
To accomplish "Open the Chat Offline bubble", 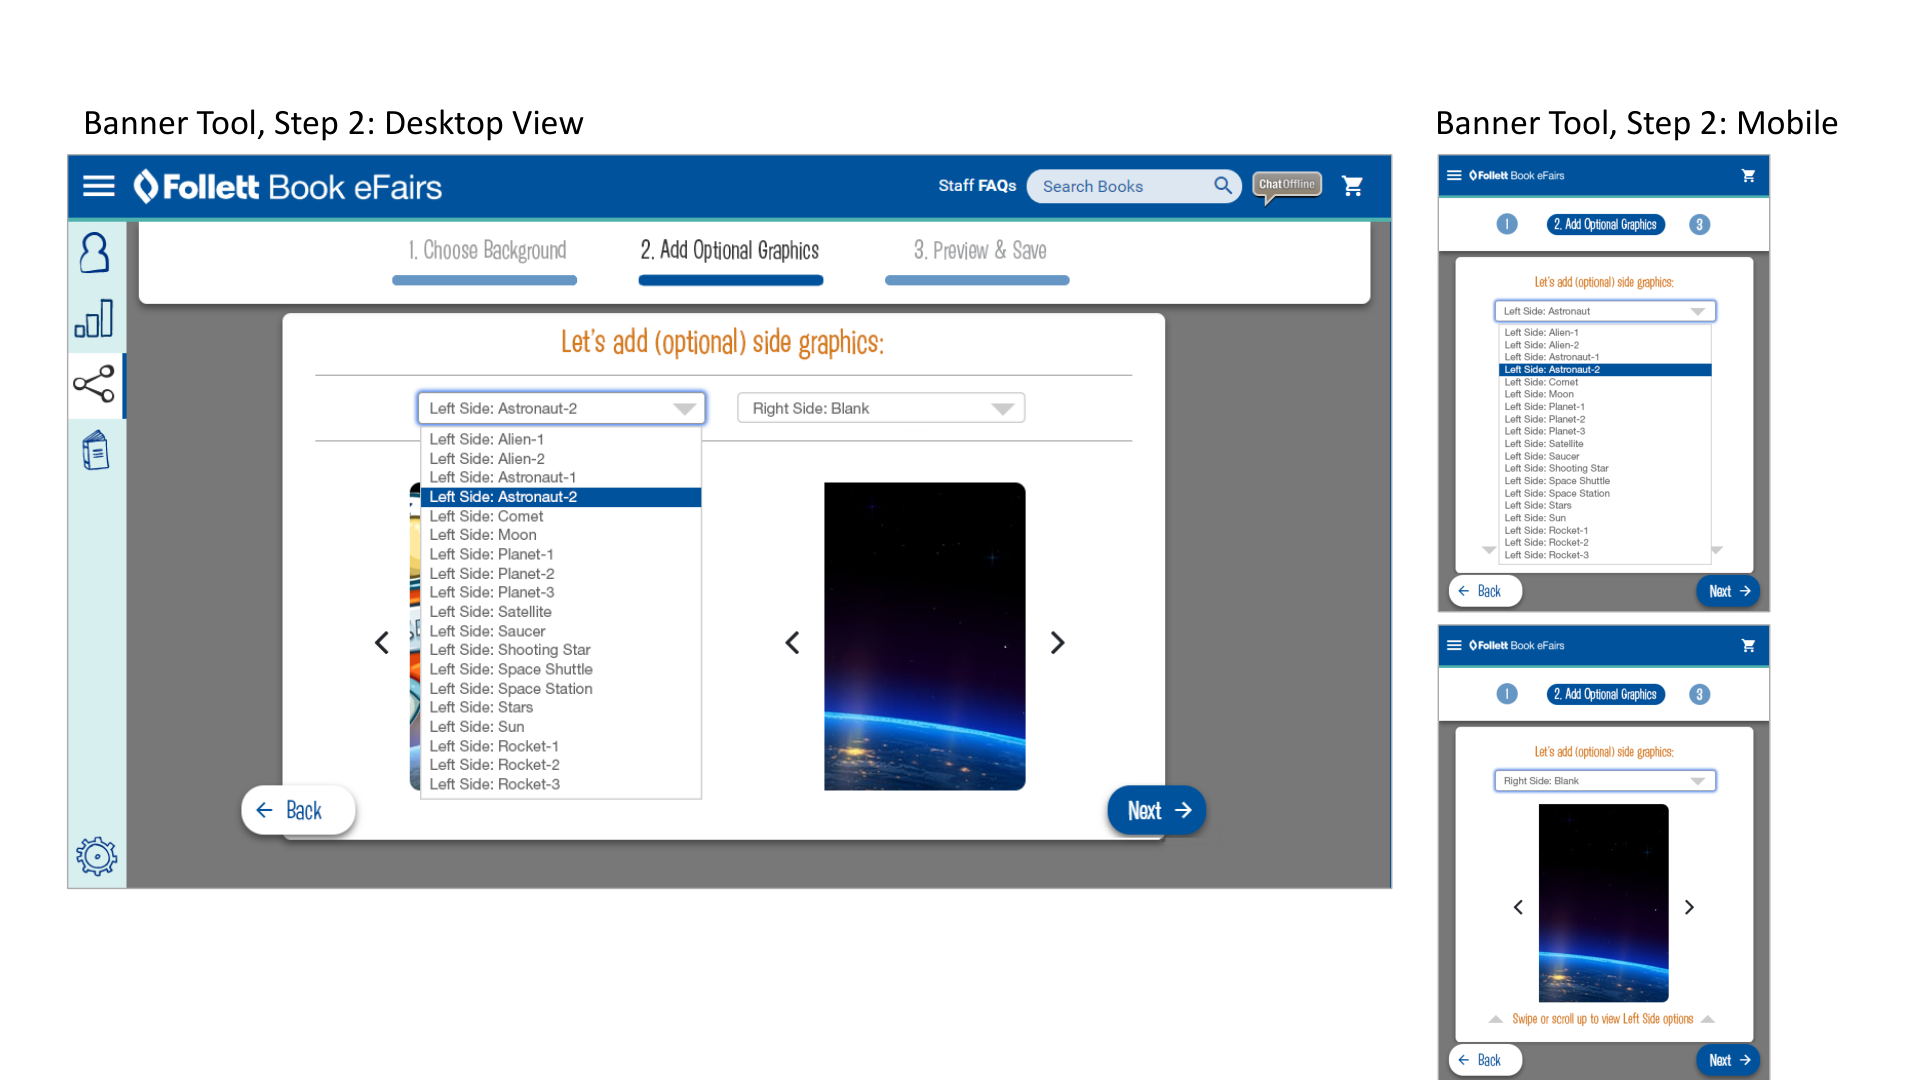I will click(x=1287, y=185).
